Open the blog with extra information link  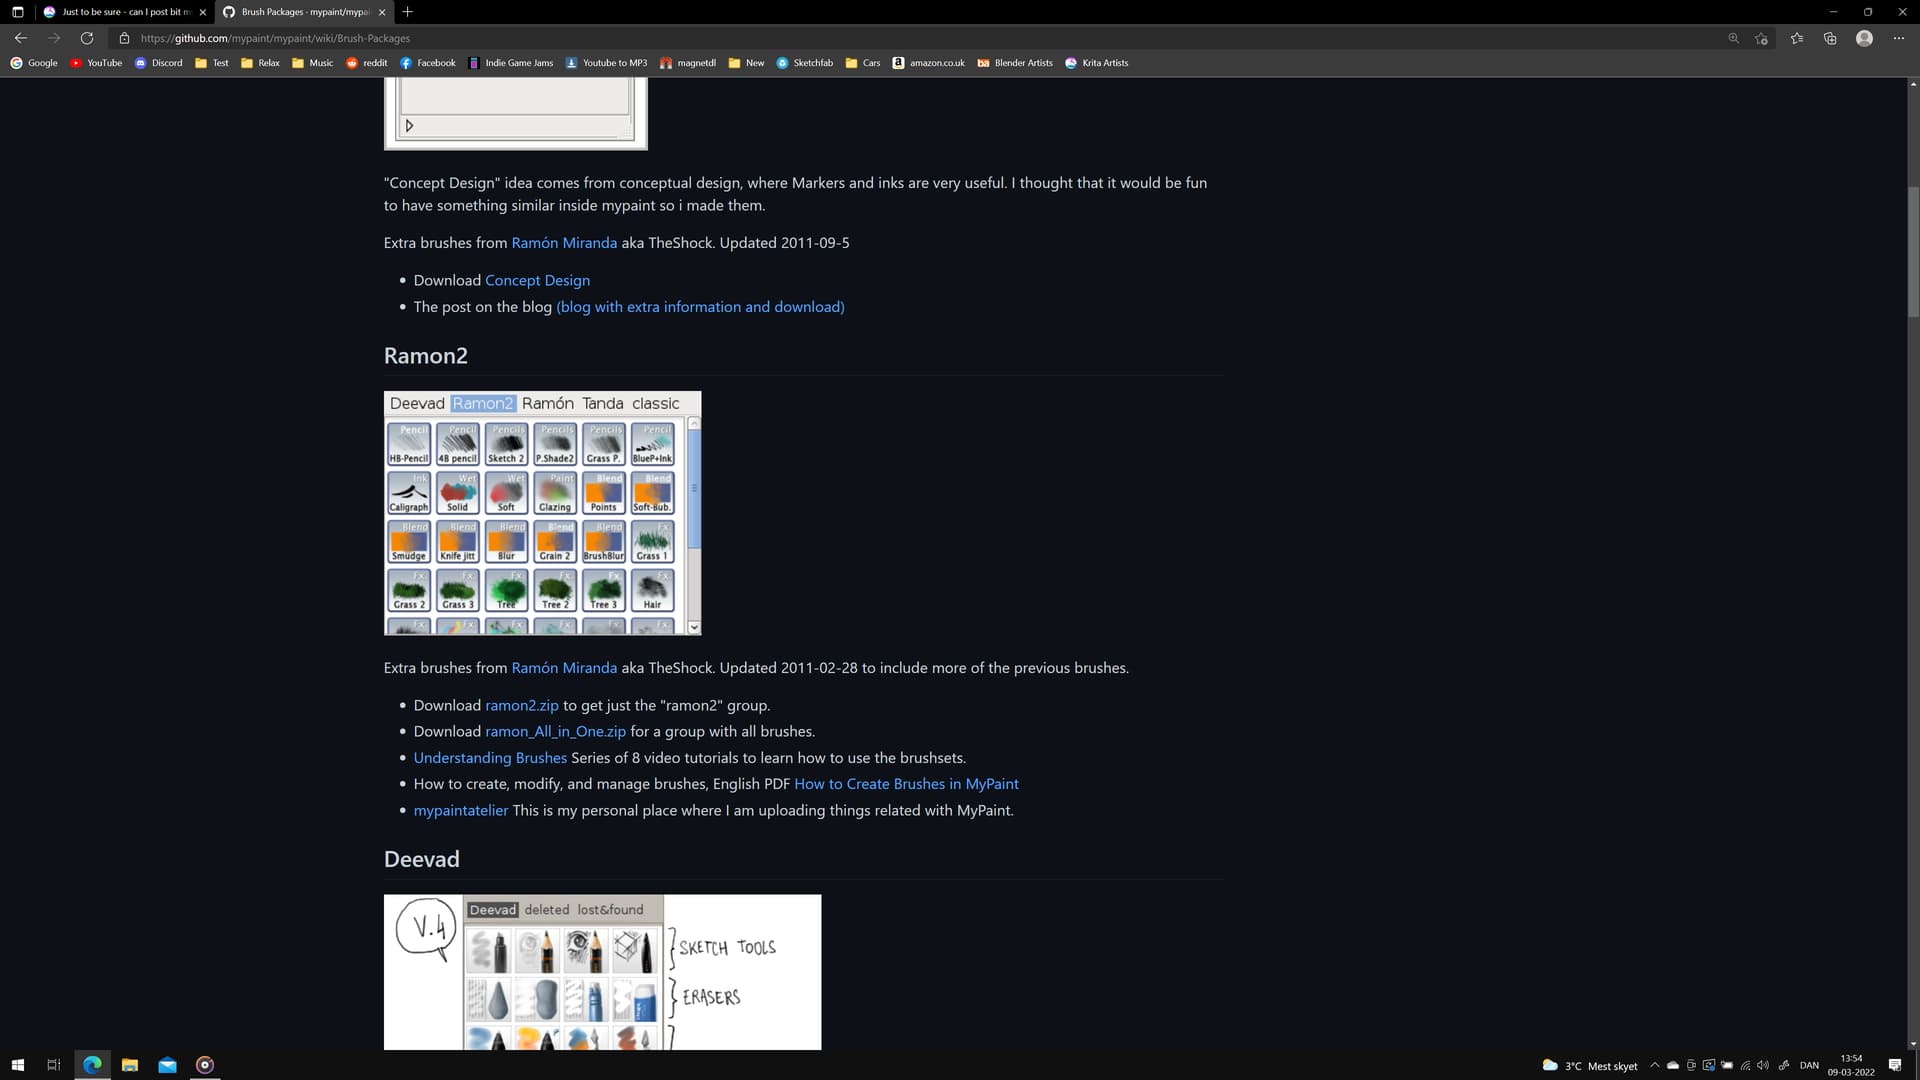coord(700,307)
